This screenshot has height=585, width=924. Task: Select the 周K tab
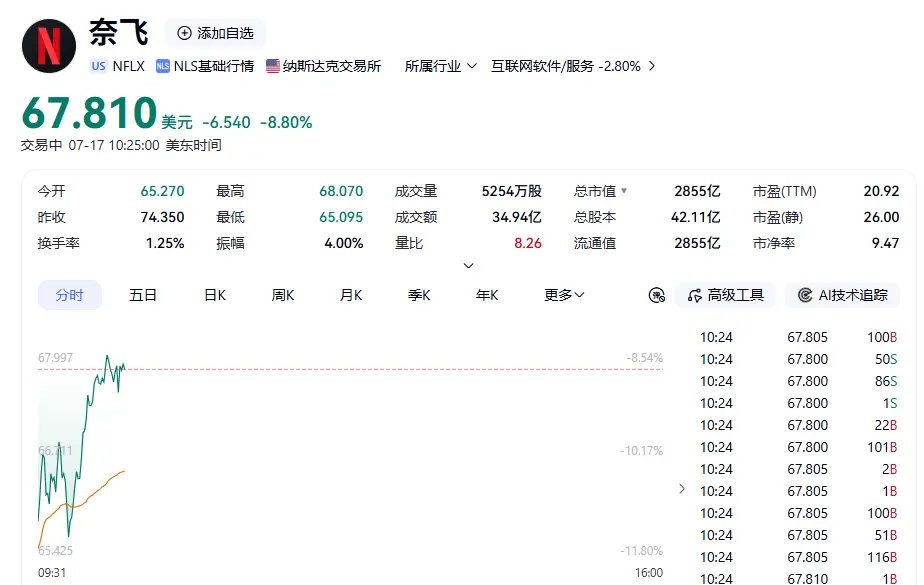click(283, 295)
